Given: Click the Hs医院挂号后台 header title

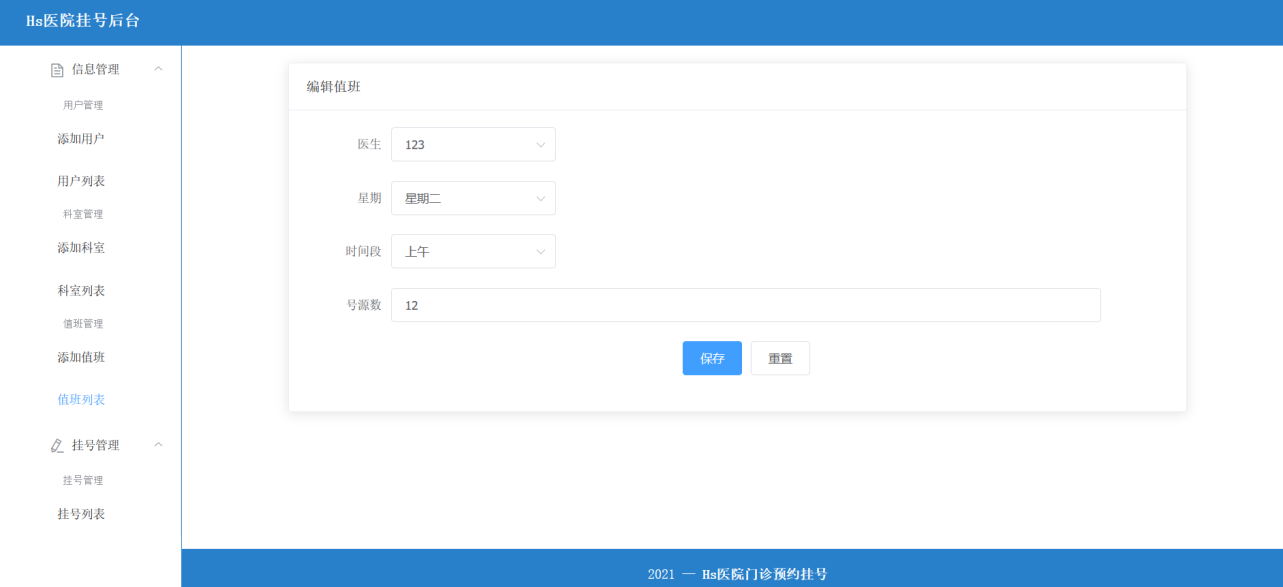Looking at the screenshot, I should [x=83, y=21].
